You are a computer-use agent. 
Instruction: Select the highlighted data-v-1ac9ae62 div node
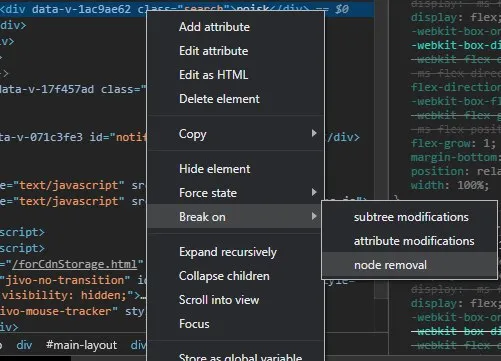point(187,9)
